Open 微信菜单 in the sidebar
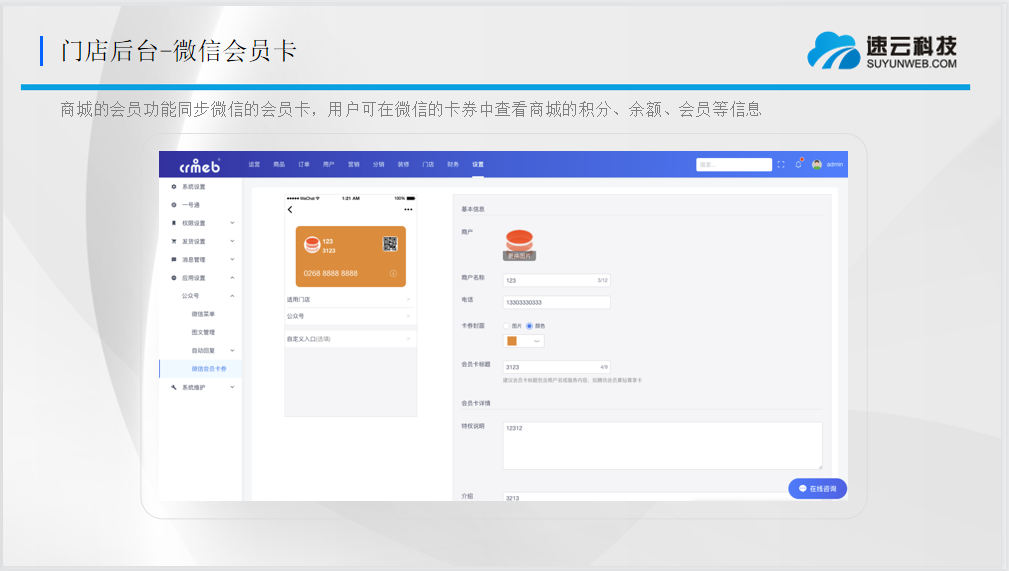1009x571 pixels. pos(203,314)
